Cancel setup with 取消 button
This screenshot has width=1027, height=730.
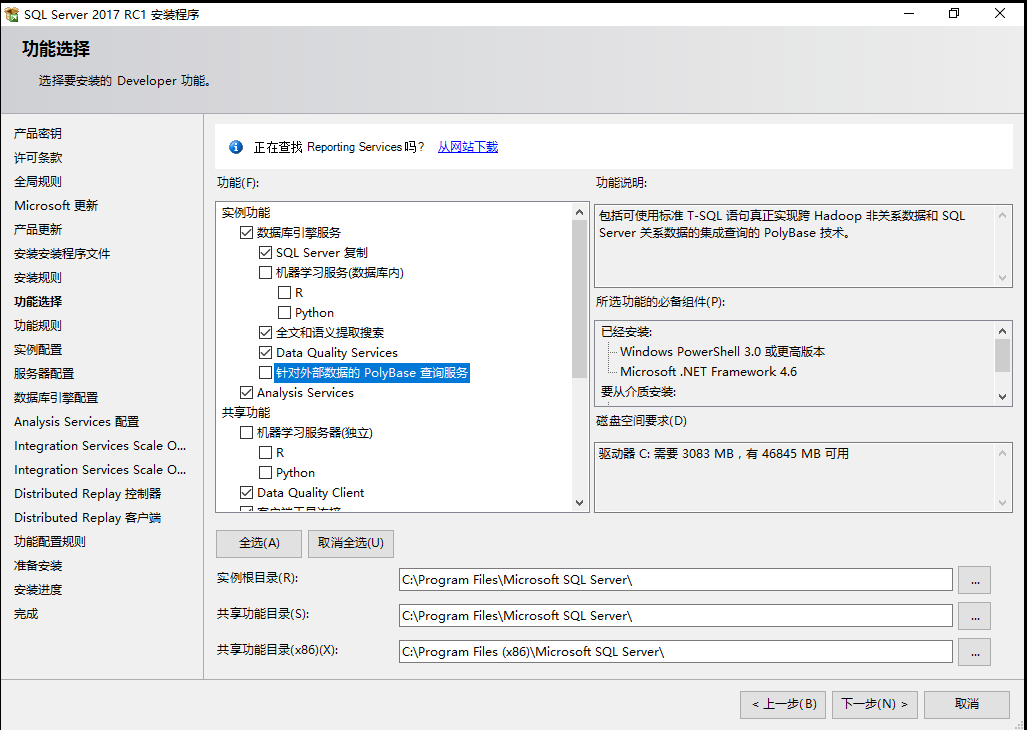pyautogui.click(x=966, y=704)
